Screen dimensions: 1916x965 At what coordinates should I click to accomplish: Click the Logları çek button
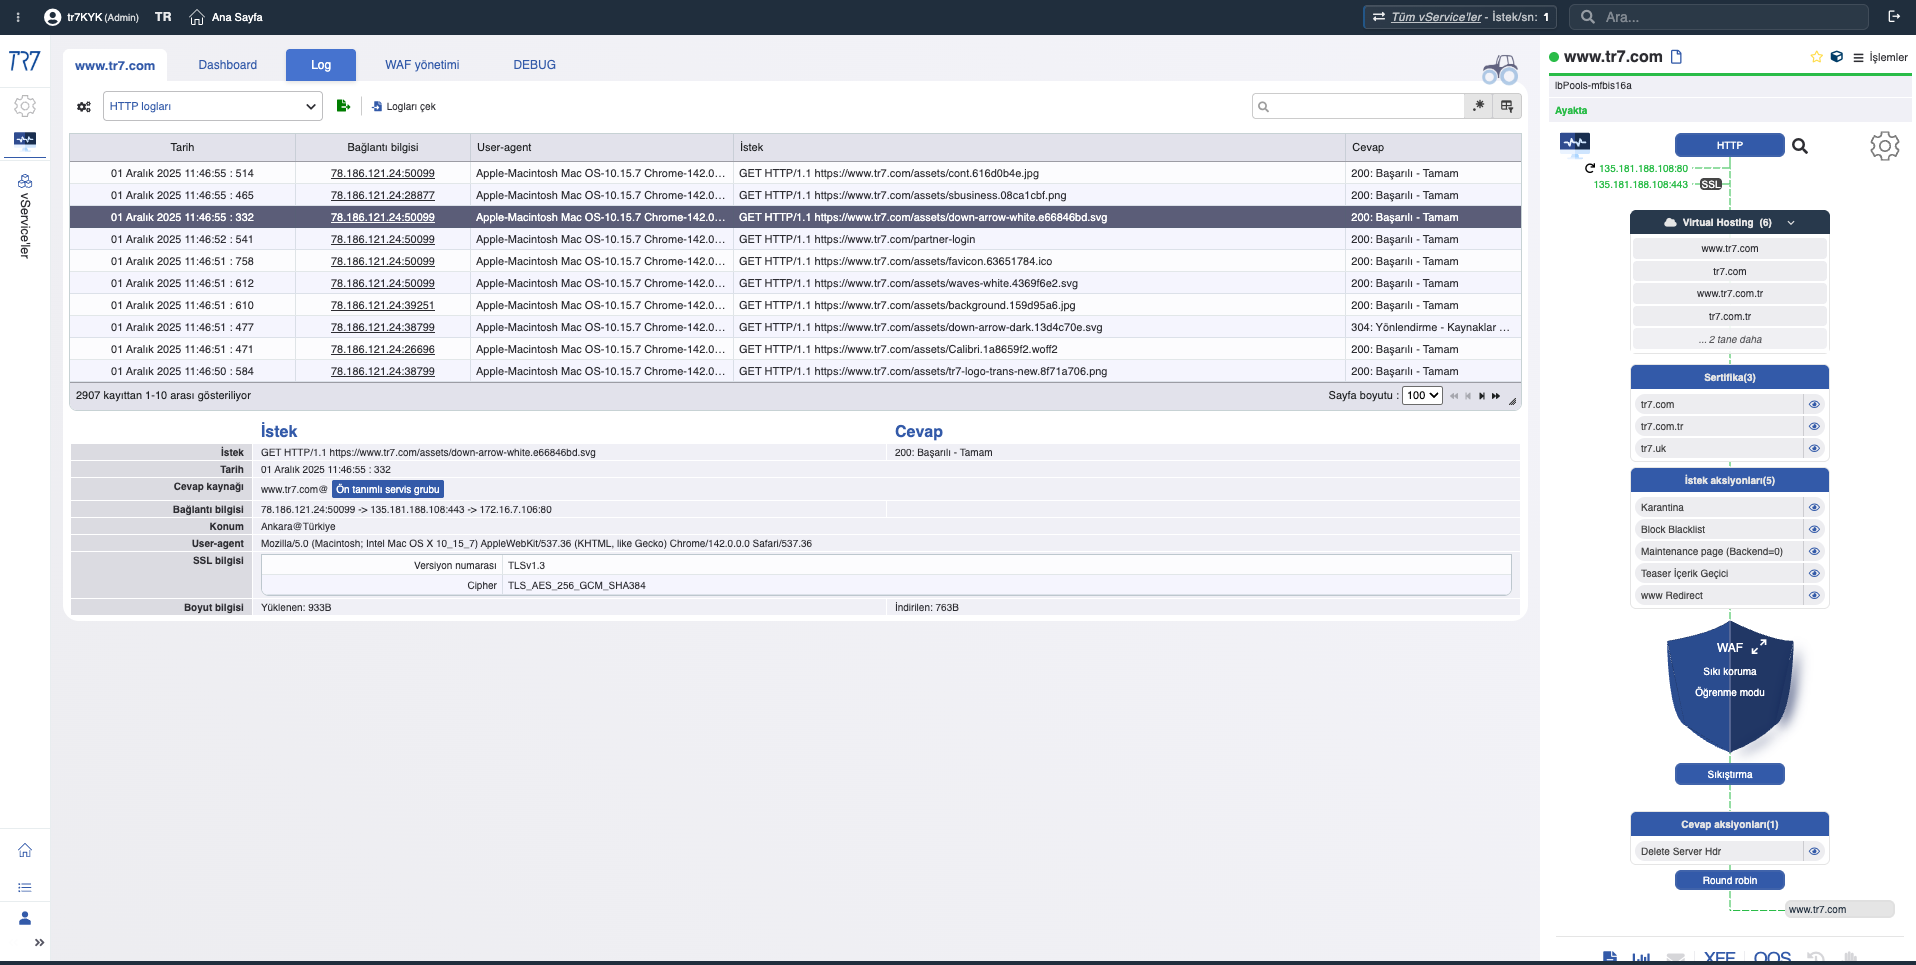tap(404, 106)
